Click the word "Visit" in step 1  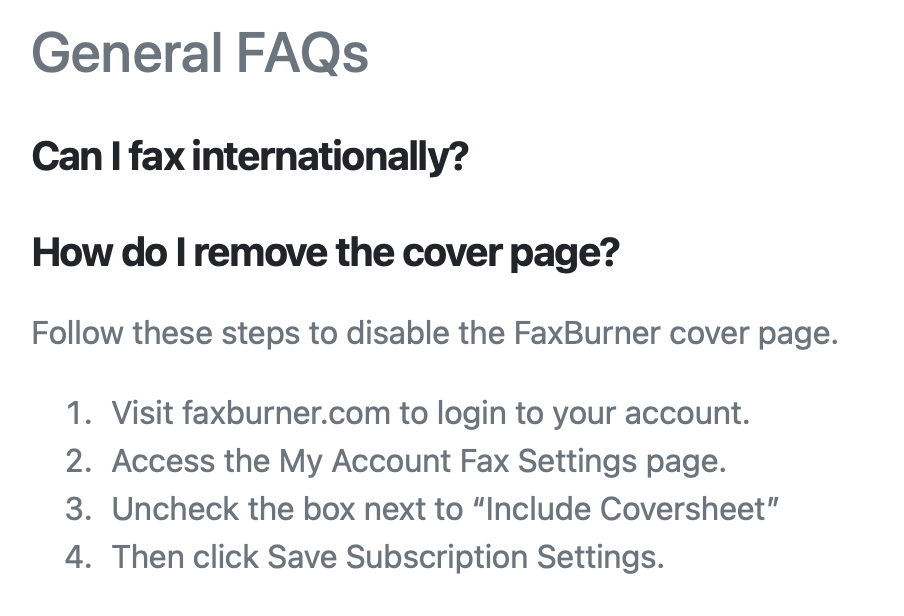point(142,412)
